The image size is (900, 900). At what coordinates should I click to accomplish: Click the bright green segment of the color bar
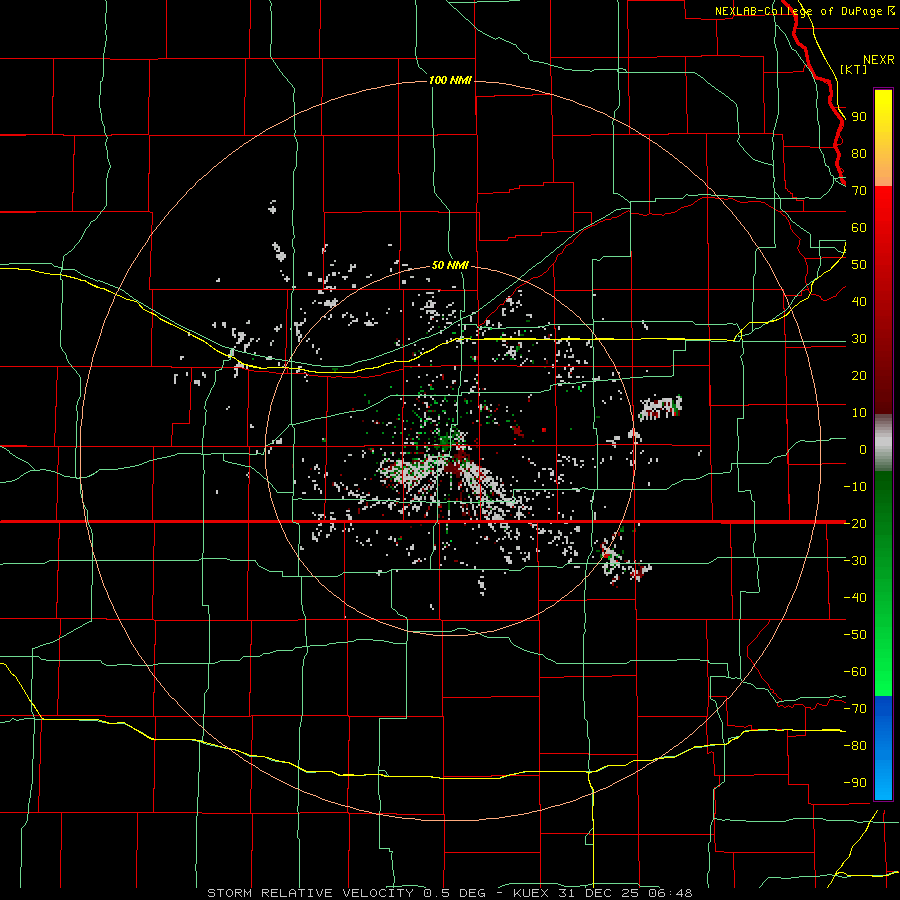tap(883, 584)
